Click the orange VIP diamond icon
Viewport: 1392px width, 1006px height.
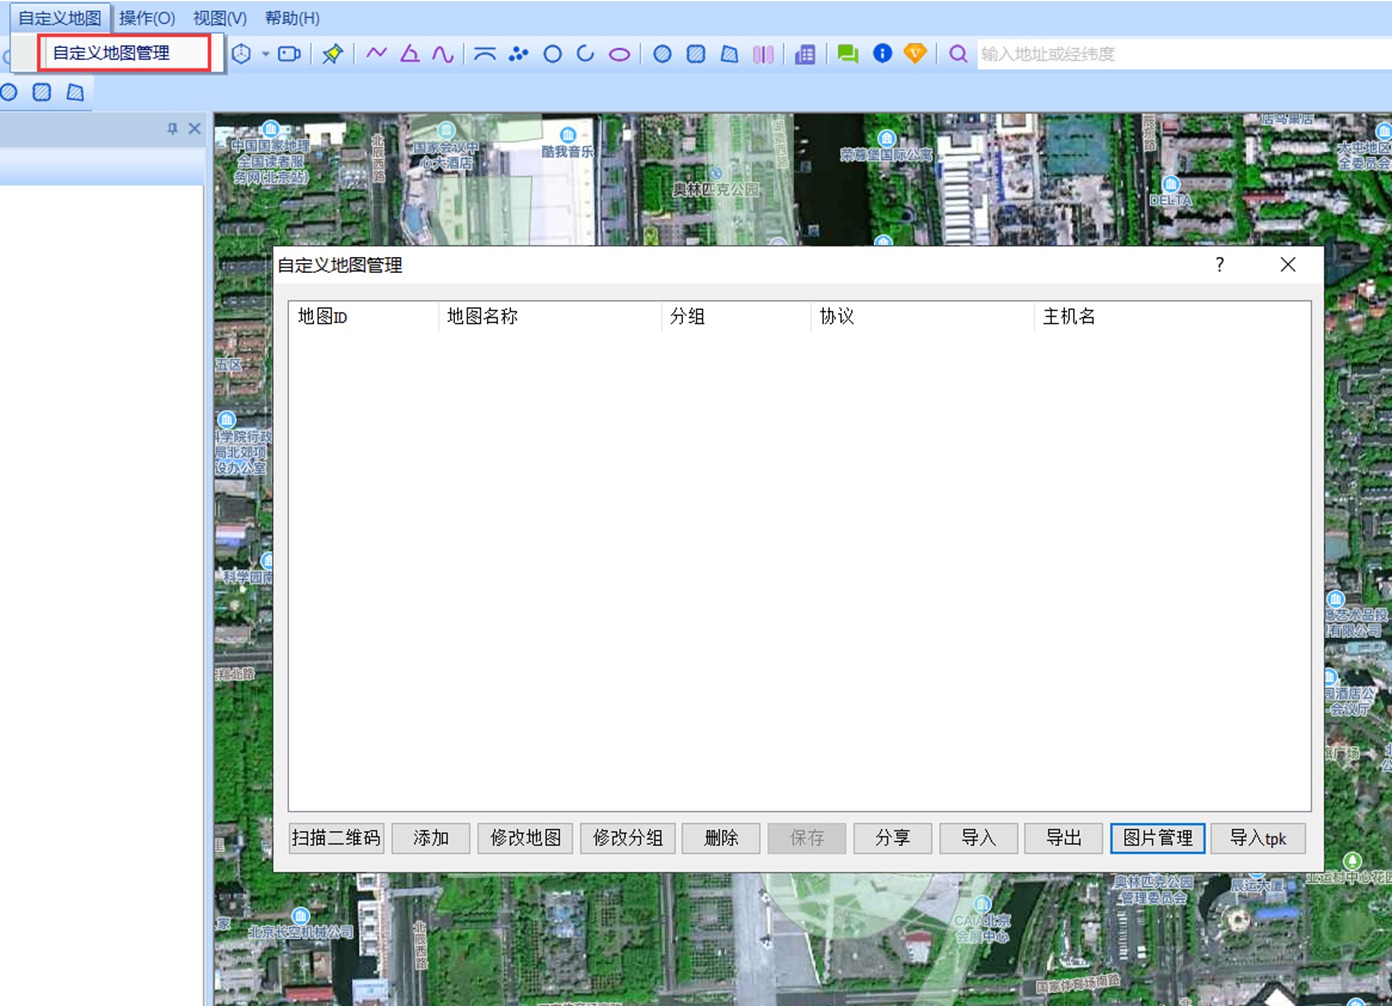click(x=915, y=54)
